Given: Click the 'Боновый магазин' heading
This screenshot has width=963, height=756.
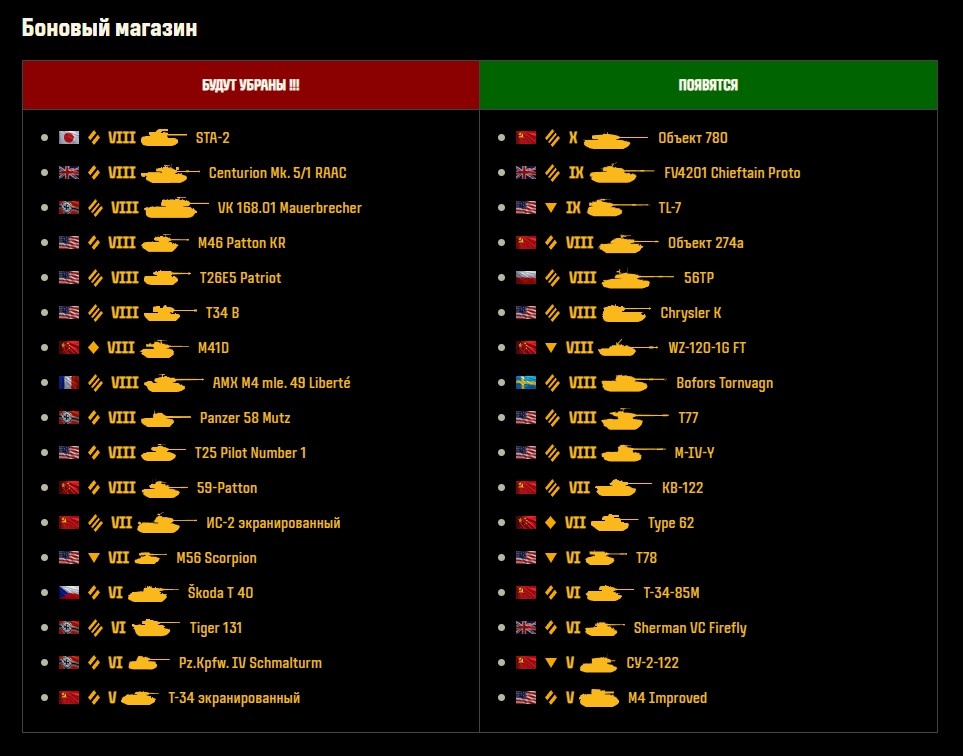Looking at the screenshot, I should click(109, 28).
